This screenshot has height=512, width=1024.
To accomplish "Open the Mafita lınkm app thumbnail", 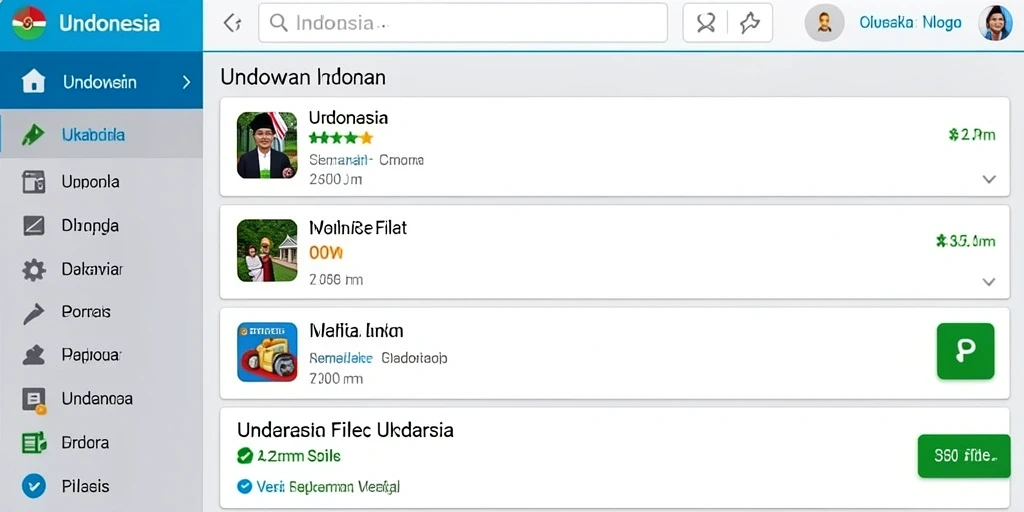I will point(266,352).
